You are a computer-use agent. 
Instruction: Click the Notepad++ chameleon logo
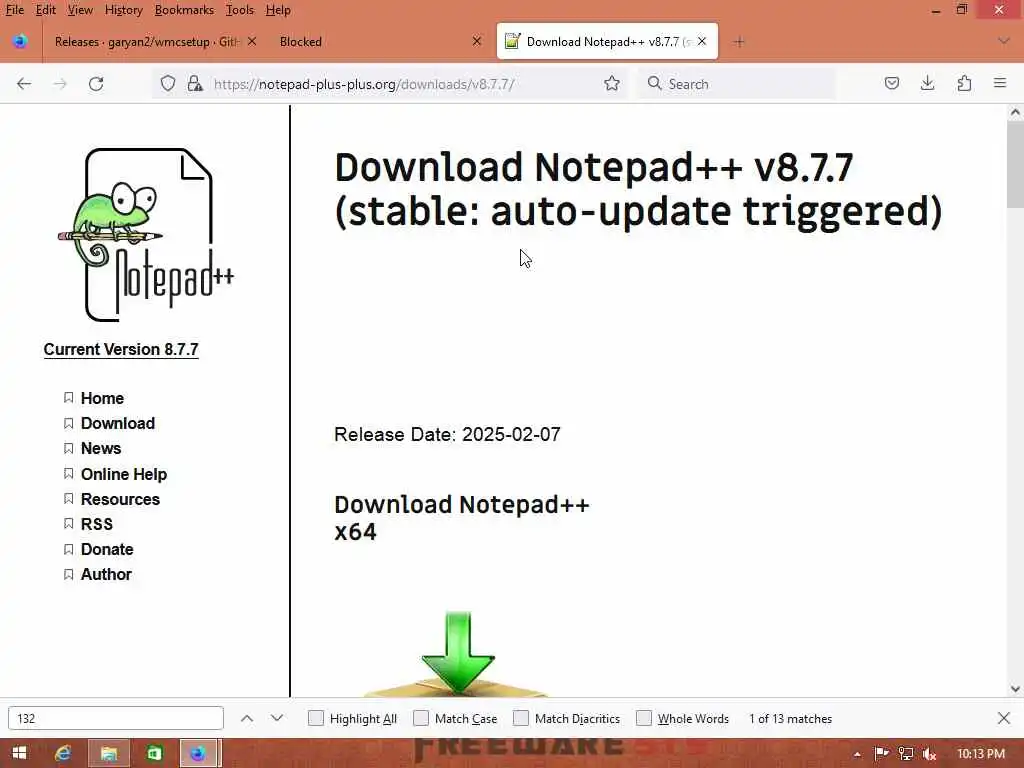click(x=146, y=235)
